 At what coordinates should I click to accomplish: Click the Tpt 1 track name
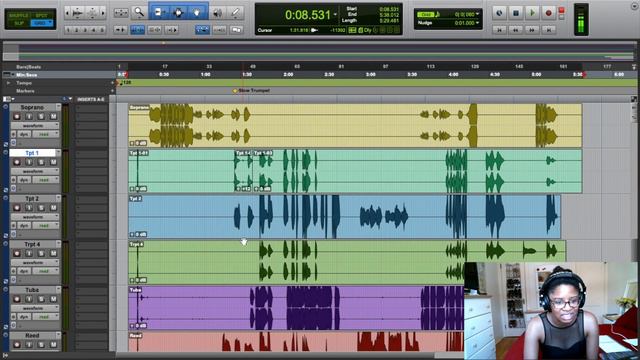(x=32, y=153)
